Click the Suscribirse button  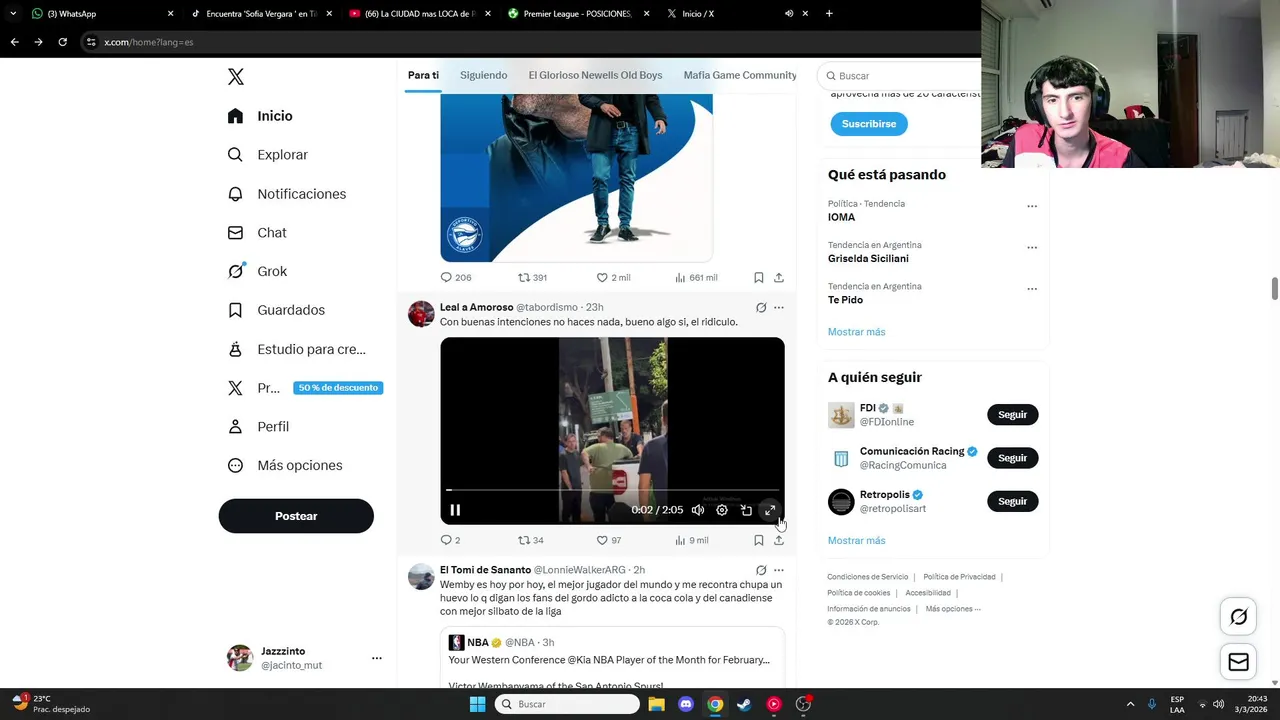[869, 124]
